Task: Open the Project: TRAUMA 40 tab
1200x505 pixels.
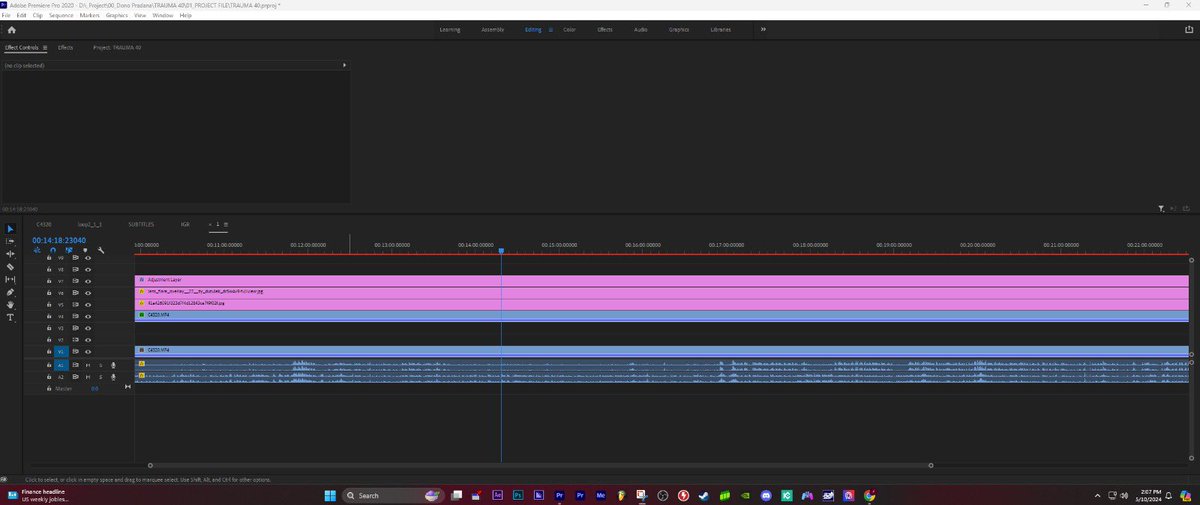Action: 117,47
